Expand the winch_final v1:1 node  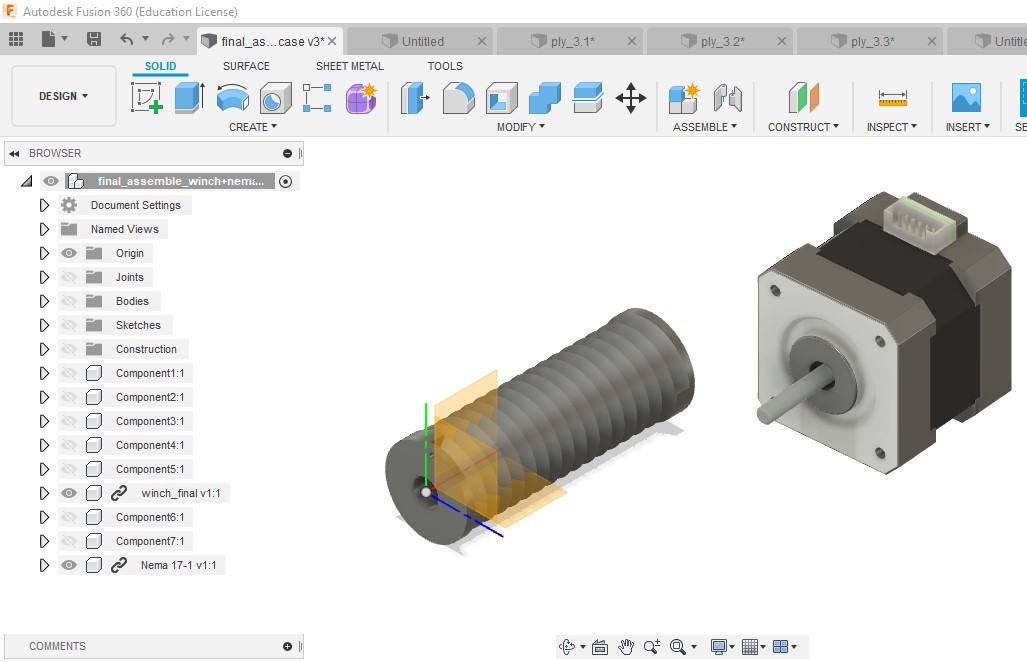tap(44, 494)
